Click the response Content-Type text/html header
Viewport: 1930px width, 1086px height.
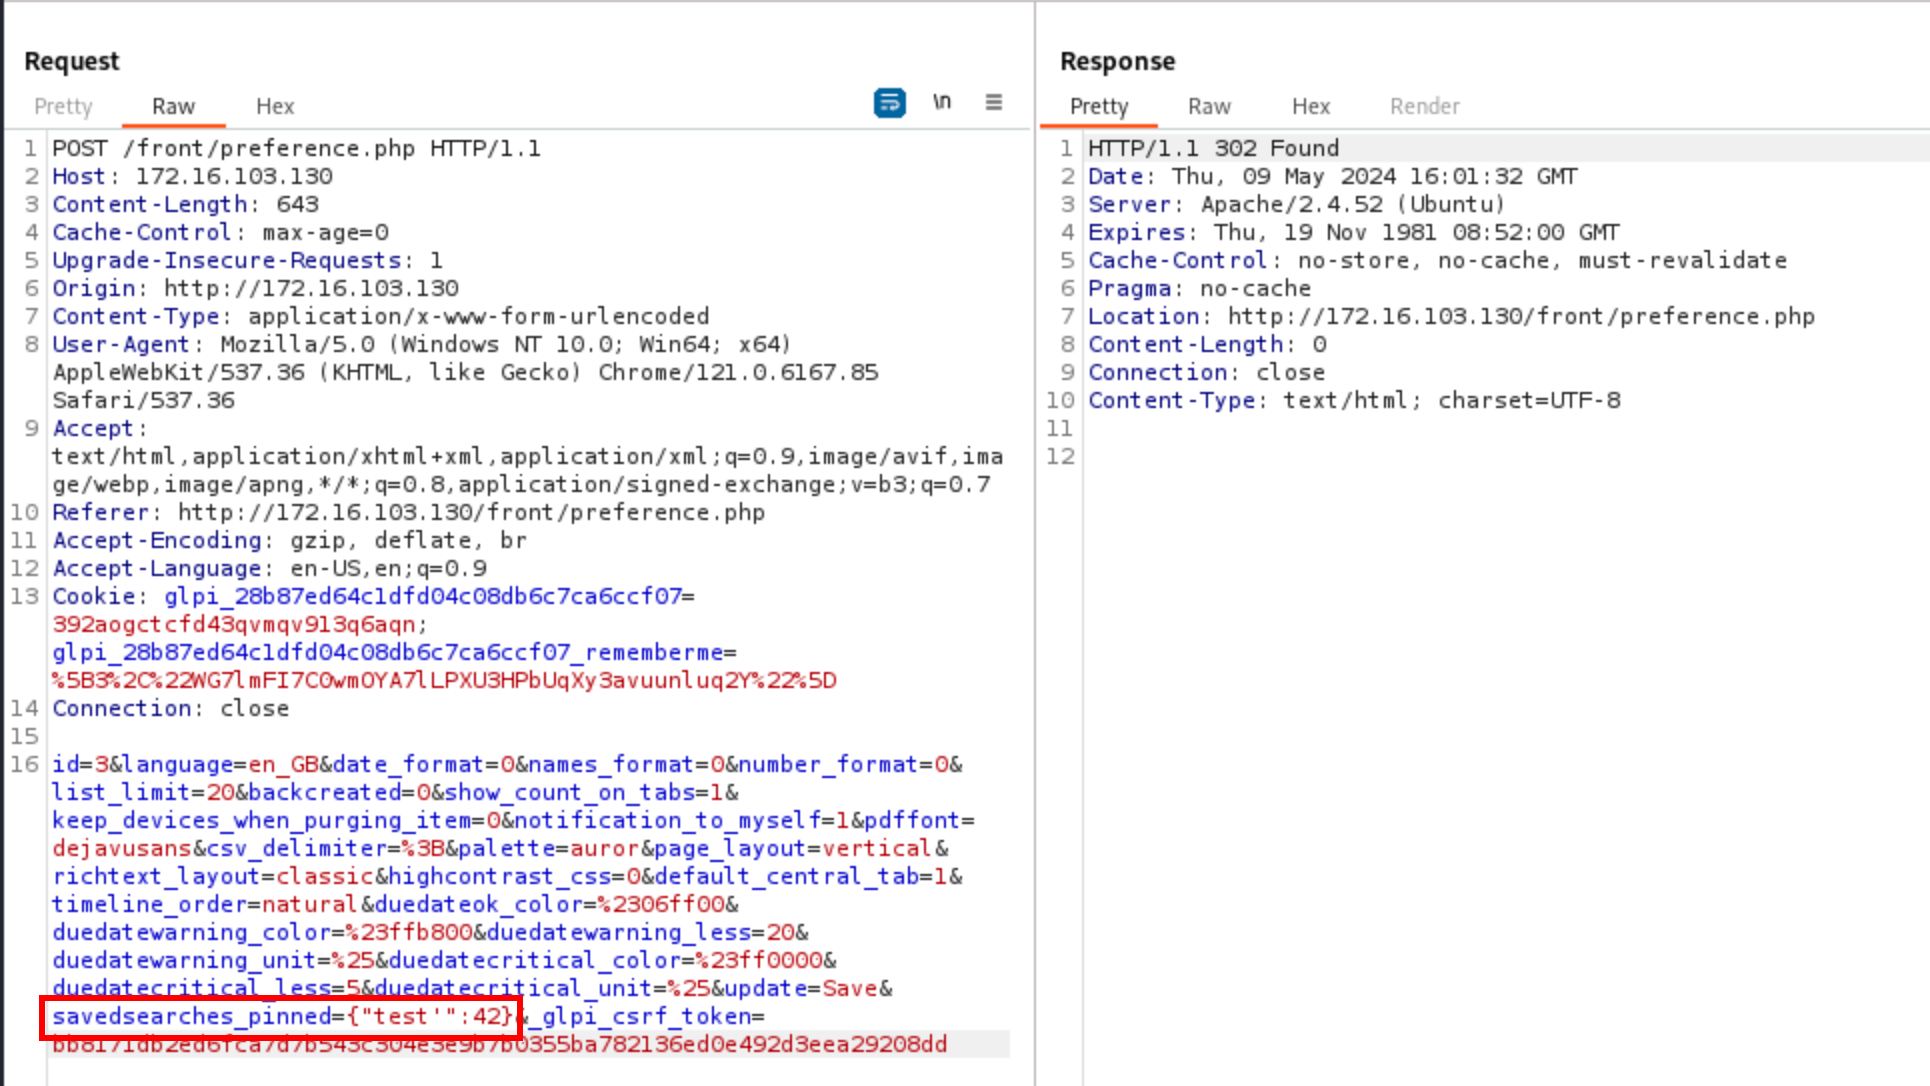pos(1354,400)
